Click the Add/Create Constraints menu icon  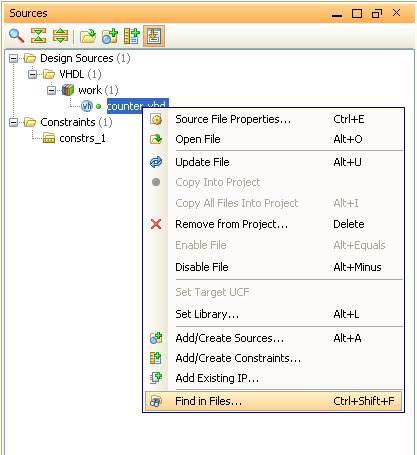[156, 358]
